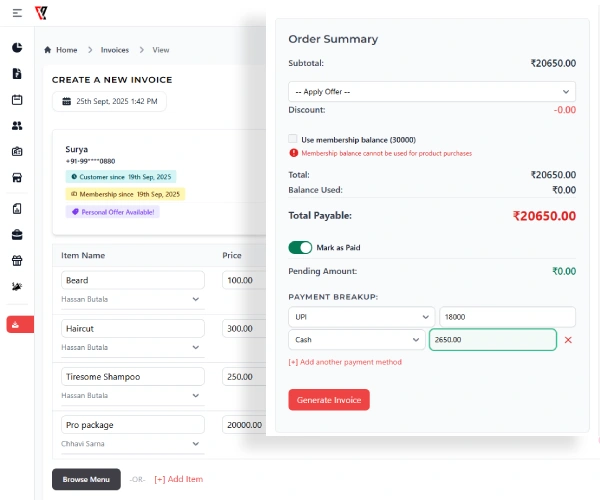Screen dimensions: 600x500
Task: Open the calendar icon in sidebar
Action: click(17, 100)
